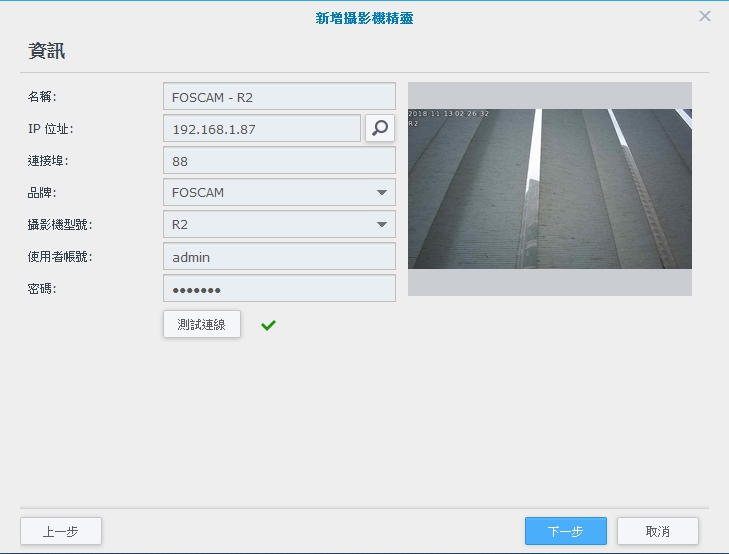Screen dimensions: 729x554
Task: Open the 品牌 FOSCAM brand dropdown
Action: click(x=279, y=192)
